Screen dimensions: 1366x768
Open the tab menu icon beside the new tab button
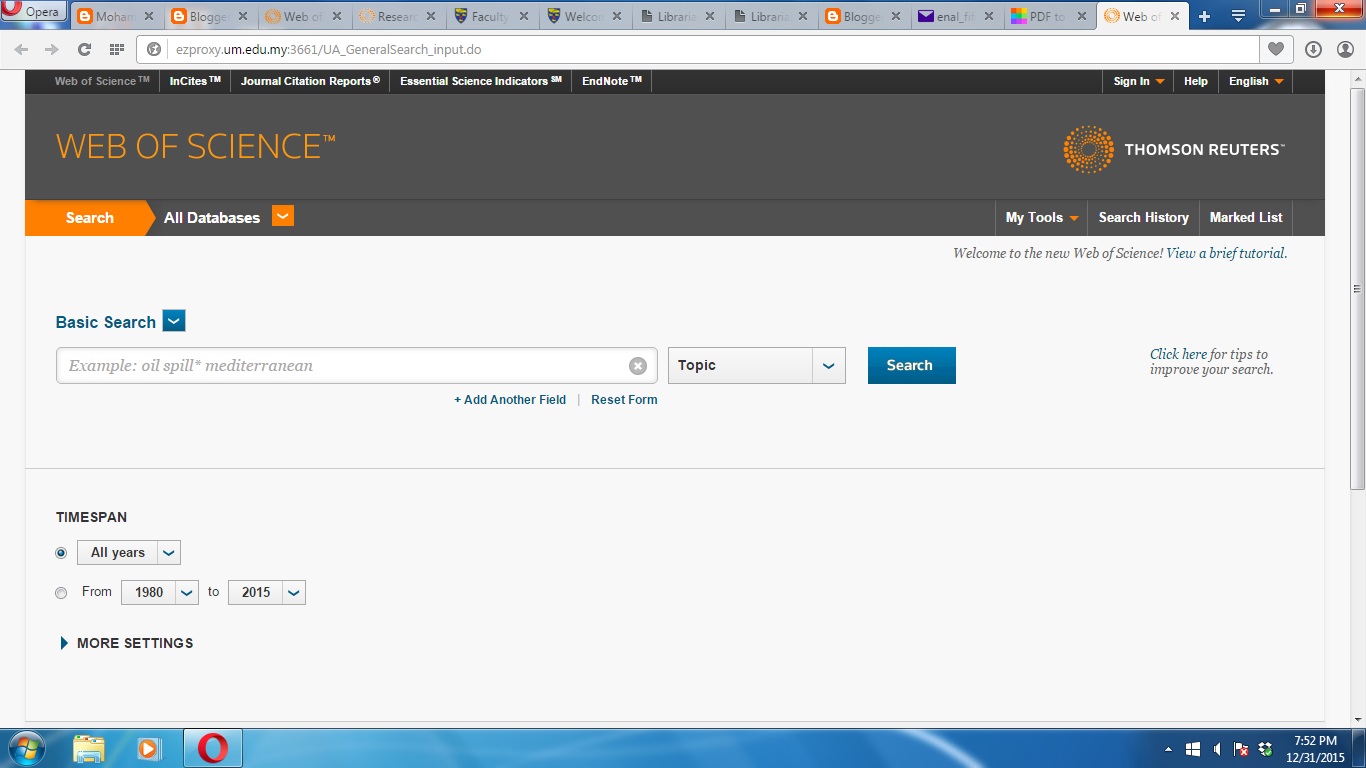point(1238,16)
